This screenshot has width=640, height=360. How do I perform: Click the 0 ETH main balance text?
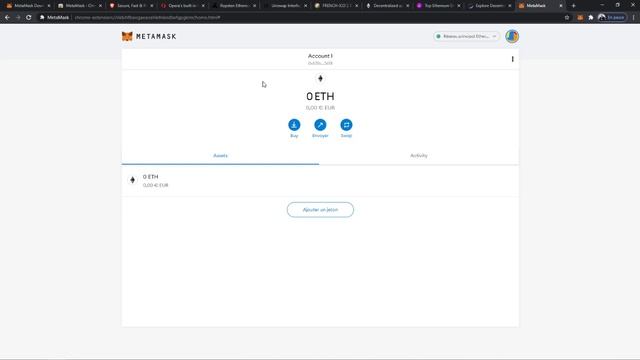[320, 96]
